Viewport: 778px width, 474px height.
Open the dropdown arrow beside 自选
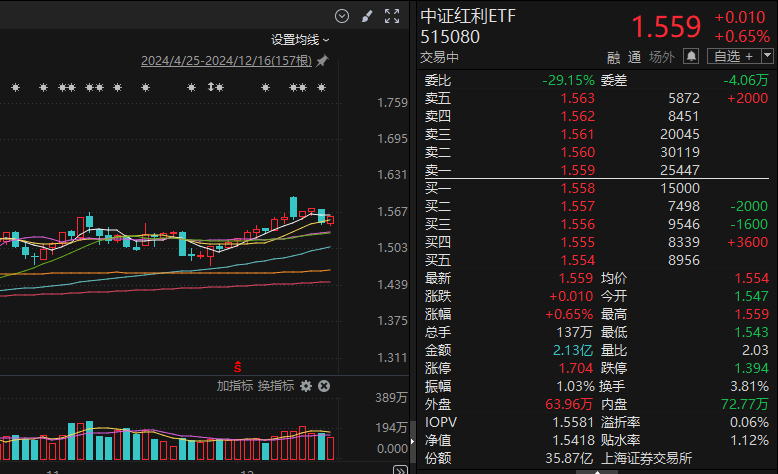click(x=767, y=56)
